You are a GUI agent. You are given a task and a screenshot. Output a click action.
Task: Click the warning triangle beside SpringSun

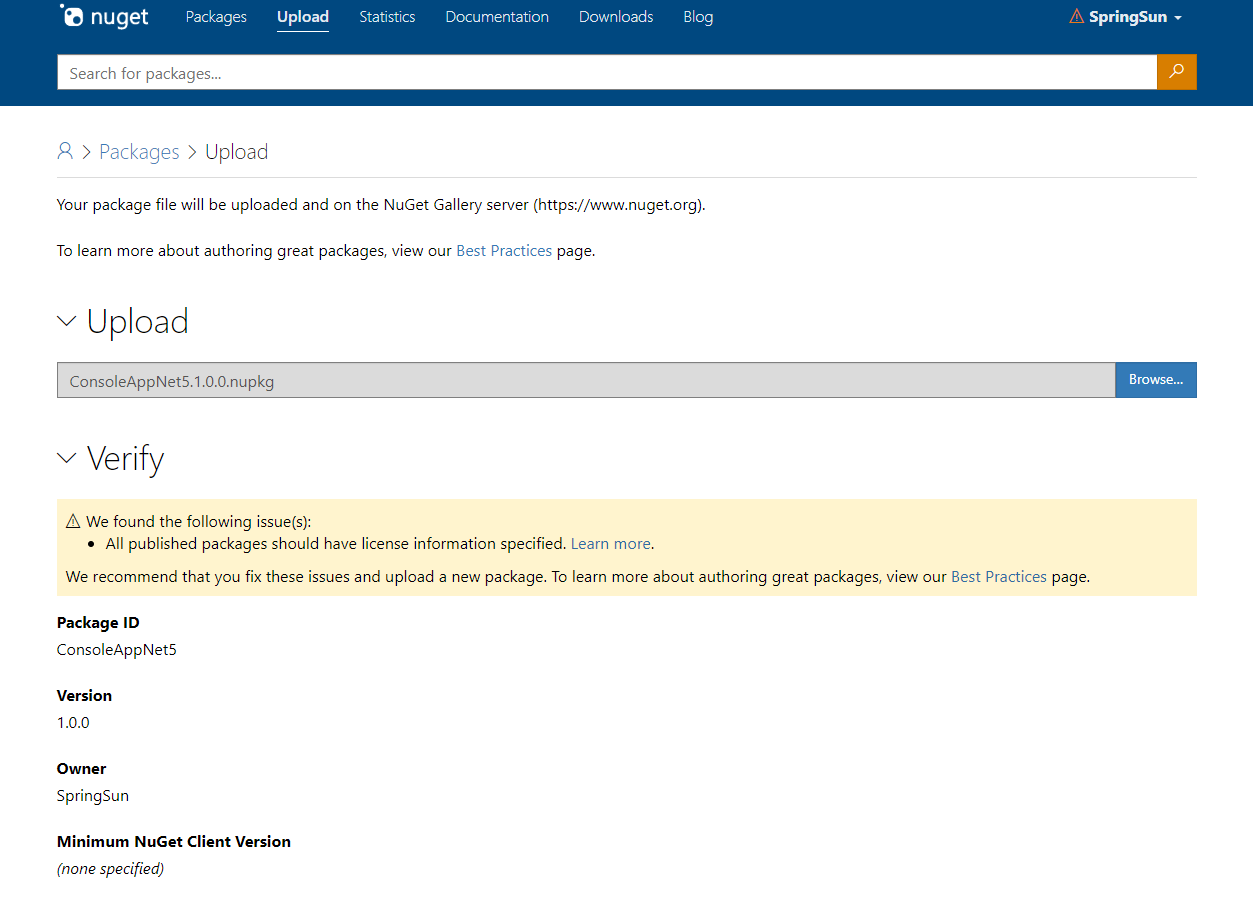1076,17
